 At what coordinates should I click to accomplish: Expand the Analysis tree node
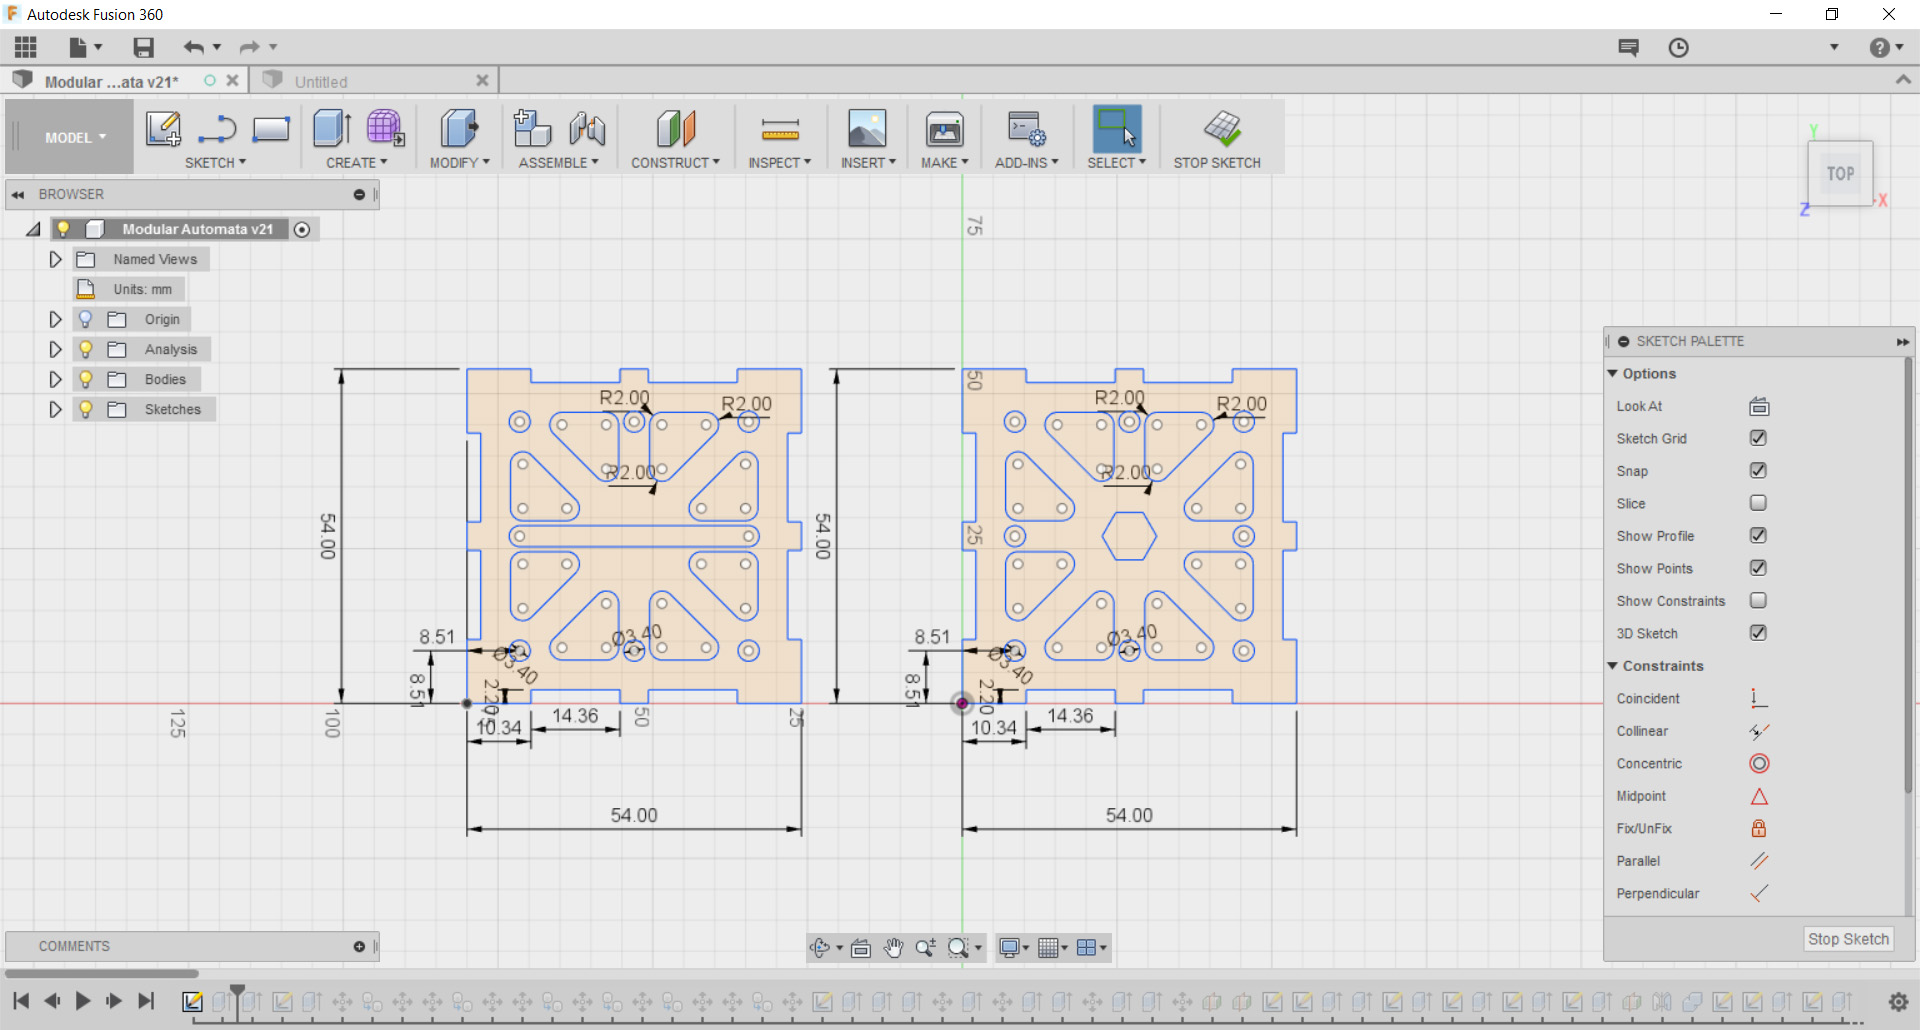(55, 349)
